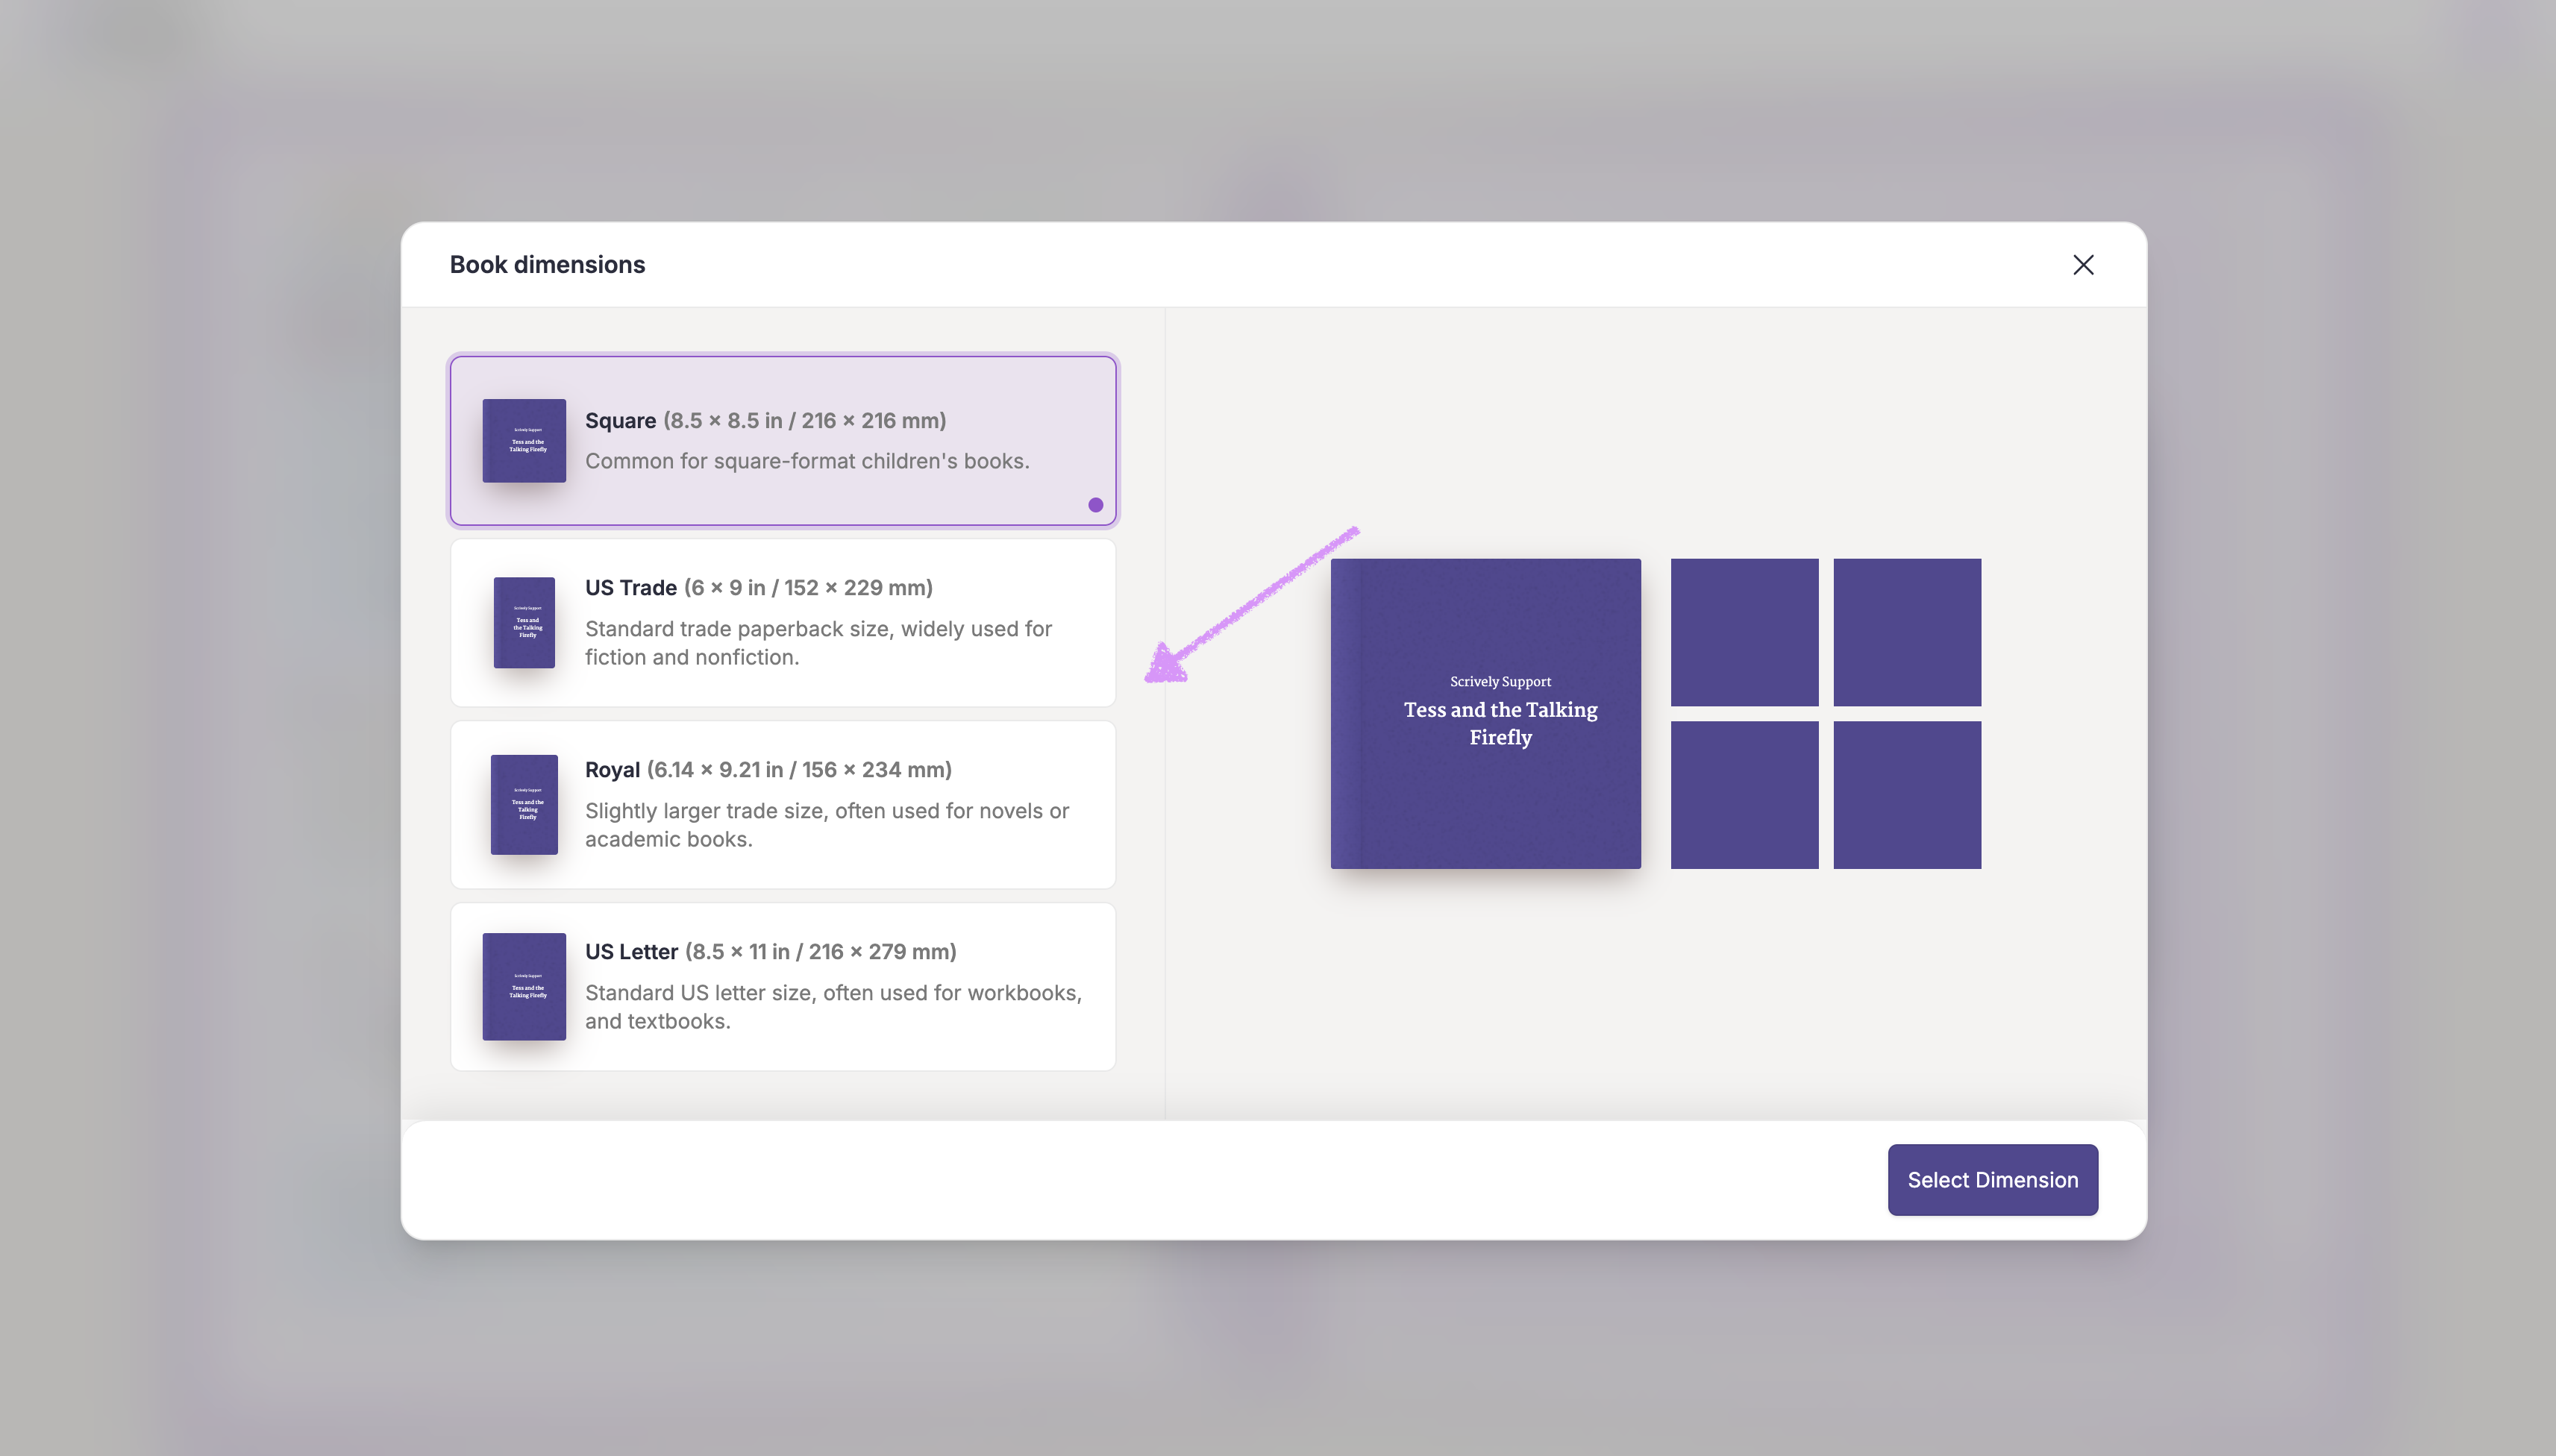Click the US Letter cover thumbnail
The image size is (2556, 1456).
[524, 986]
